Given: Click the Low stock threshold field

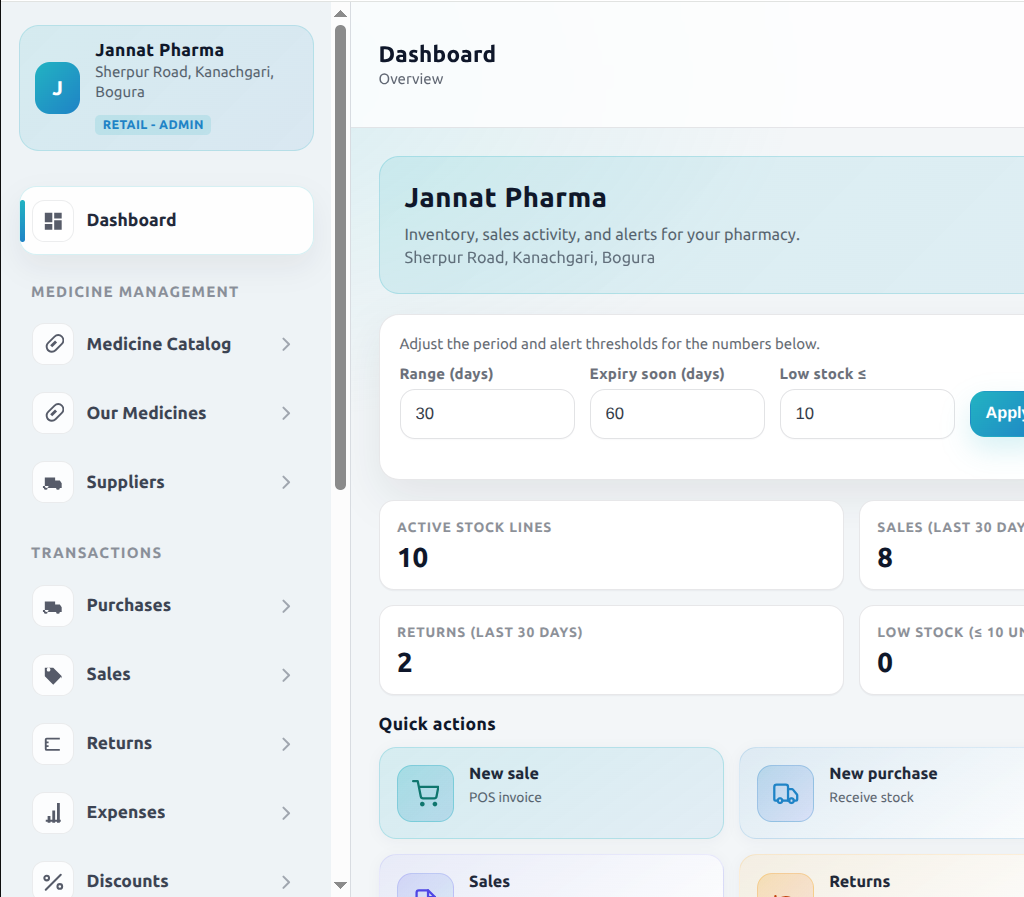Looking at the screenshot, I should [867, 414].
